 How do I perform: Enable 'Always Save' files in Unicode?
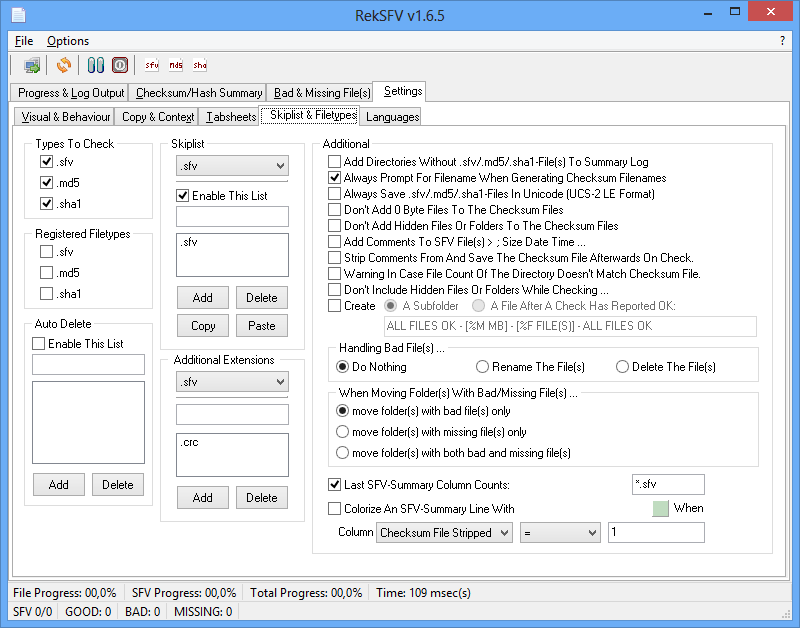pos(334,194)
